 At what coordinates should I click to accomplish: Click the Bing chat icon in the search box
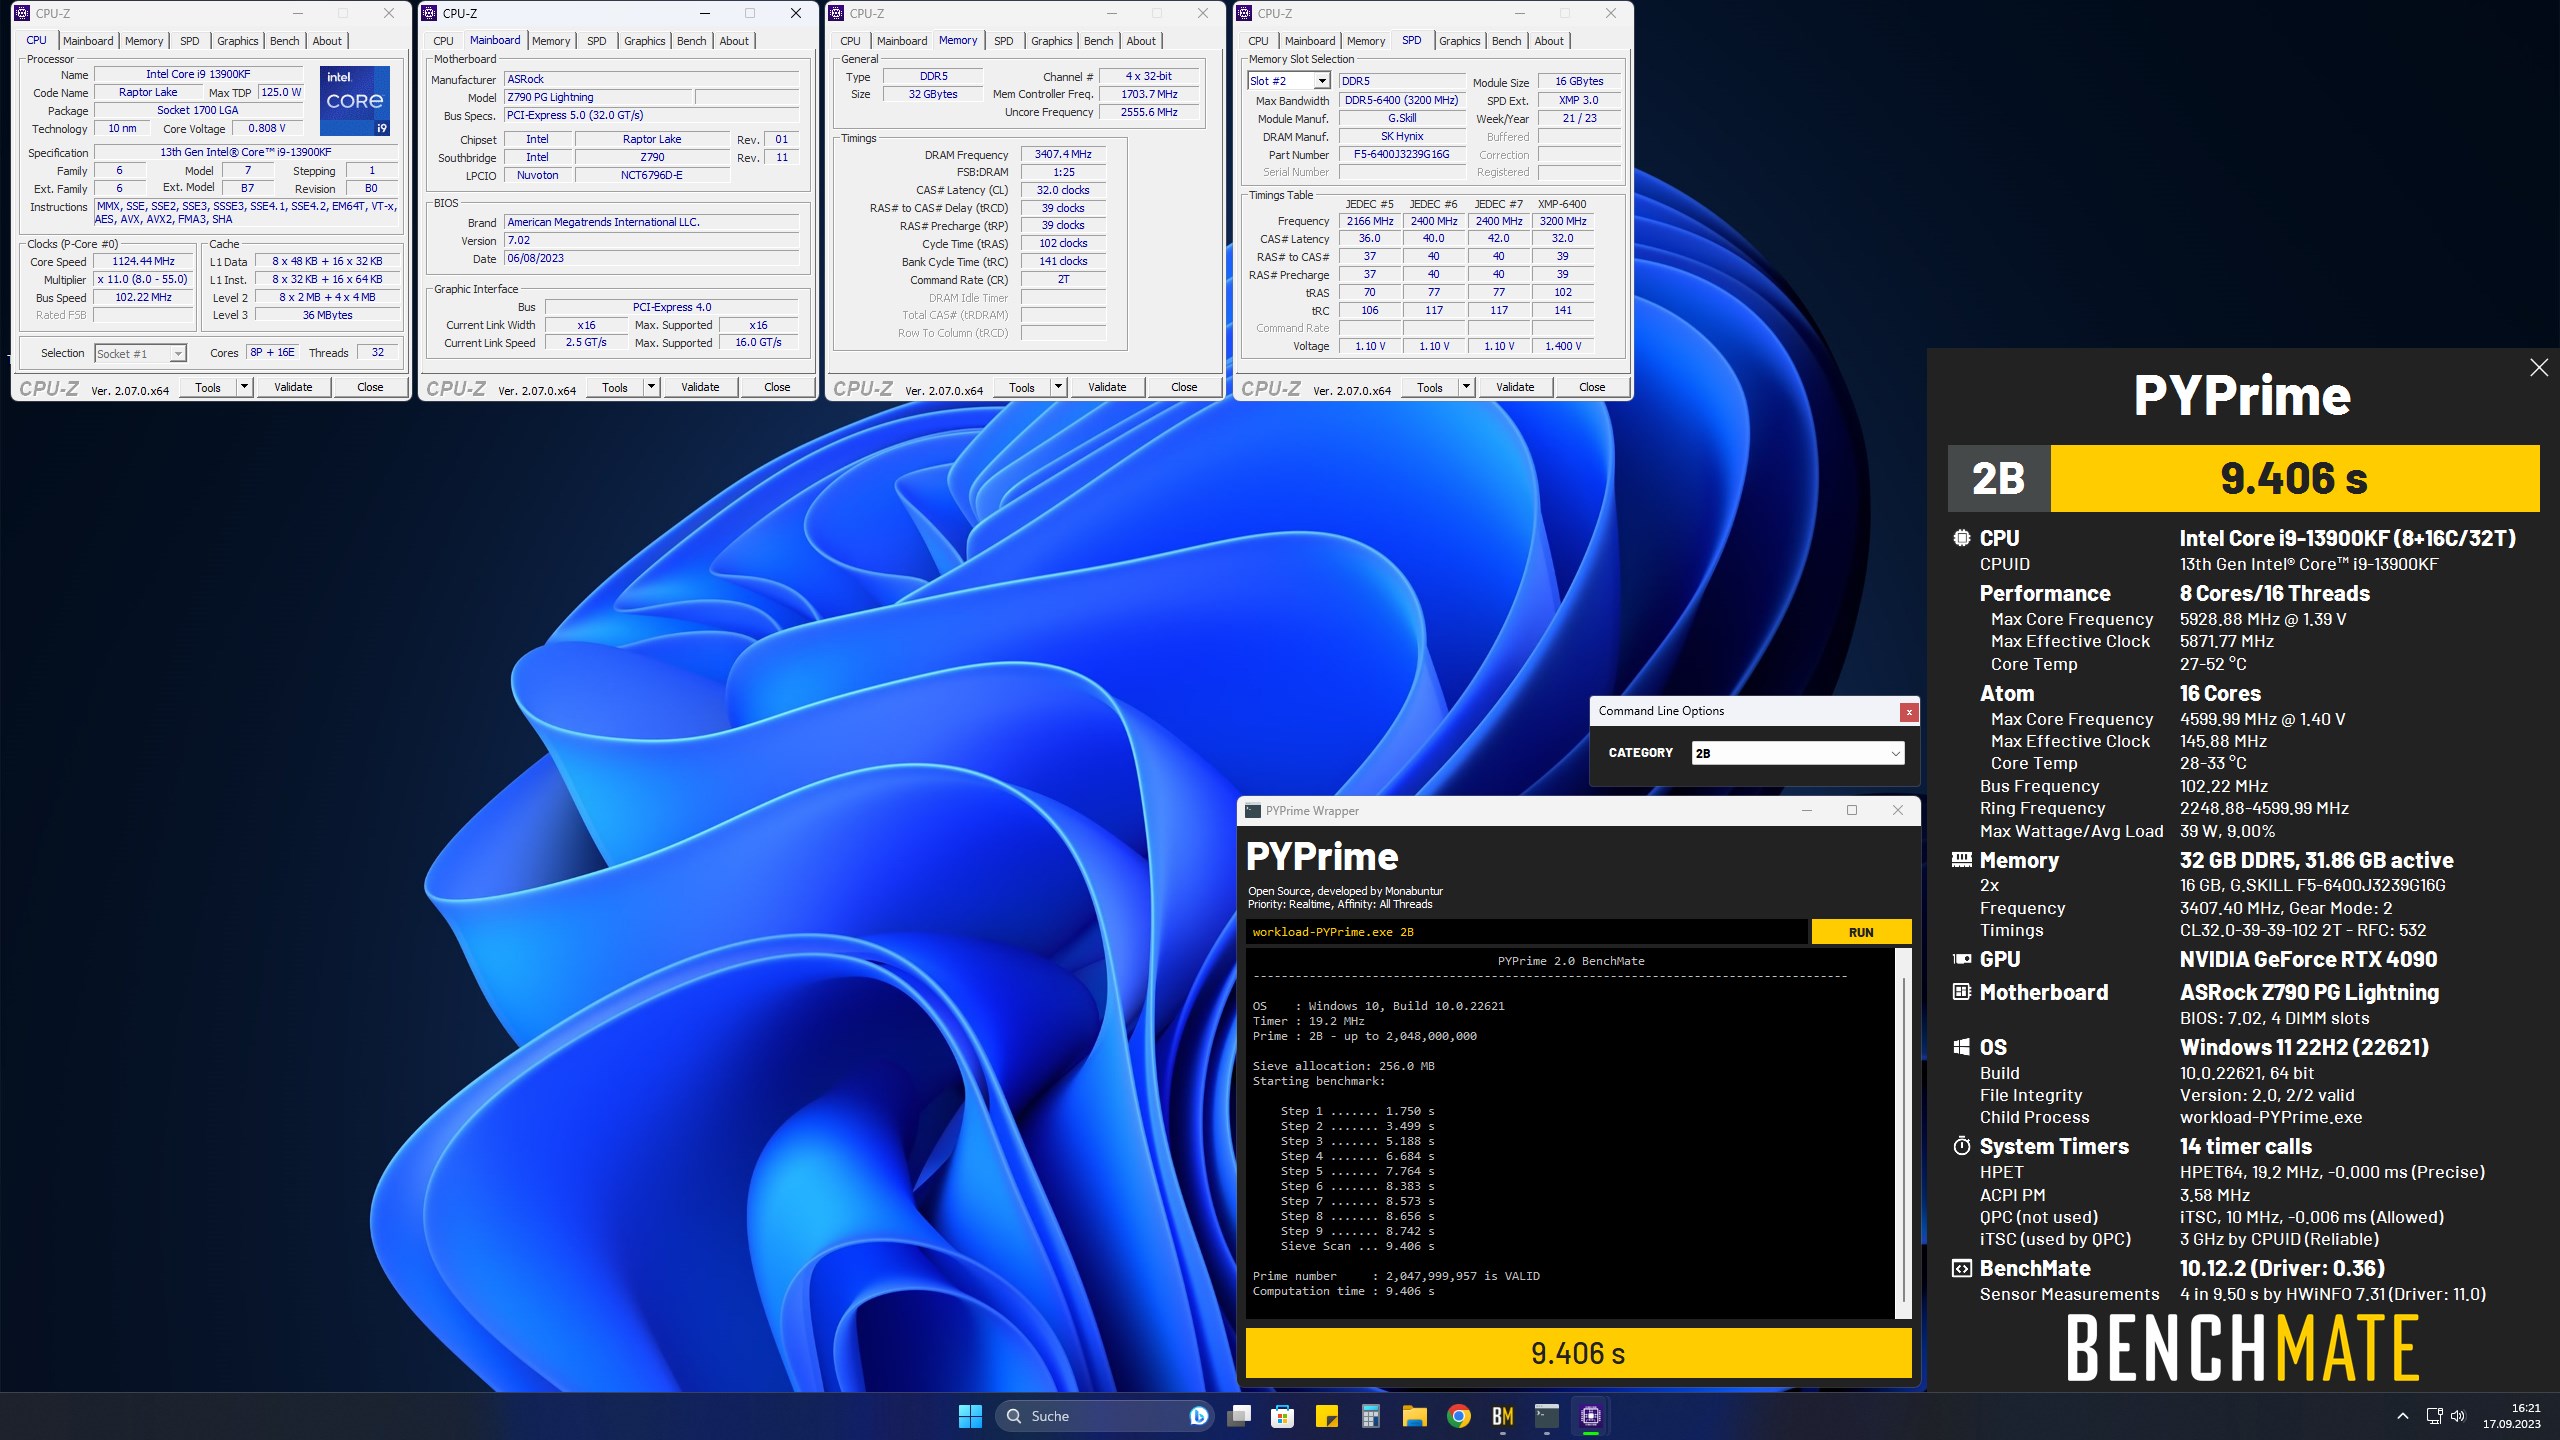(x=1198, y=1416)
